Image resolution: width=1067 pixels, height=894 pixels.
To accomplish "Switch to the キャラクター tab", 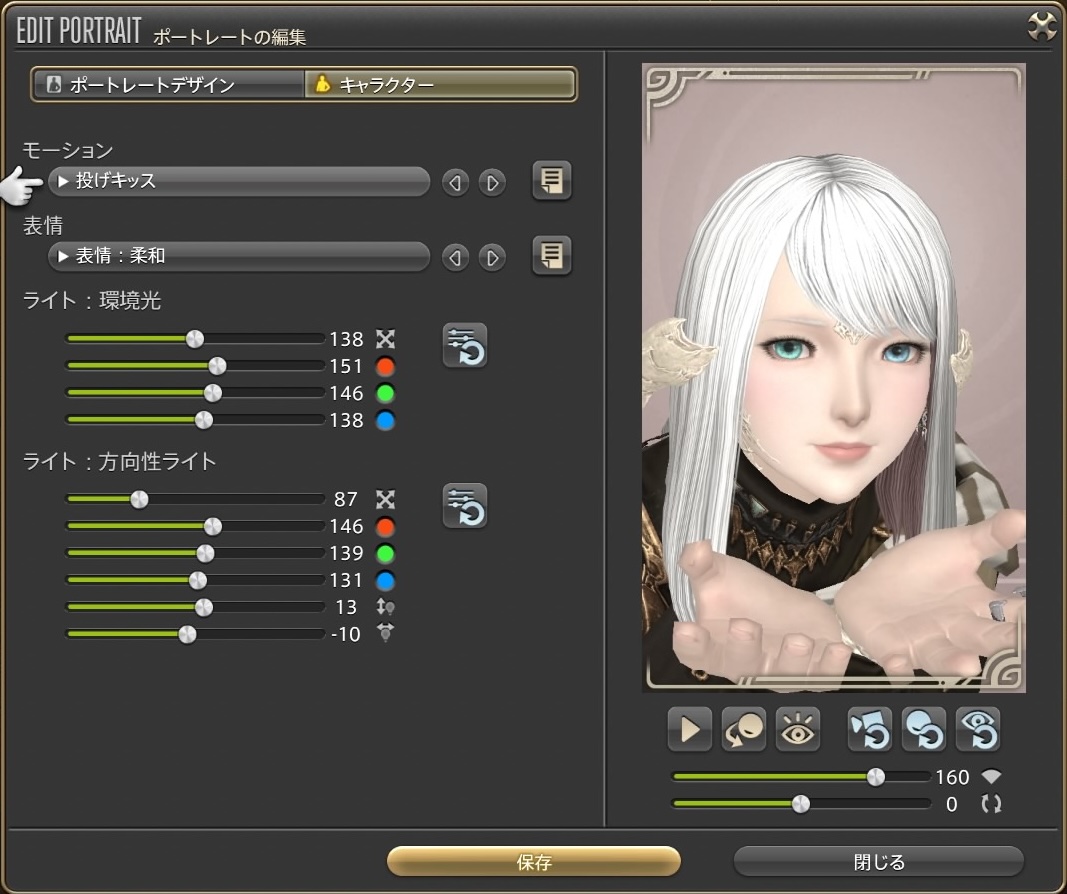I will [x=440, y=85].
